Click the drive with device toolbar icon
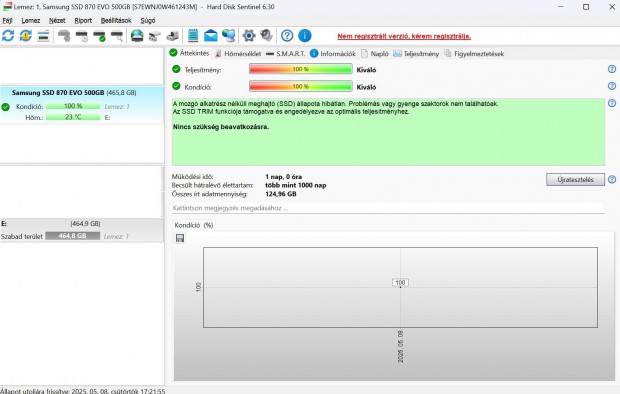Image resolution: width=620 pixels, height=394 pixels. 172,36
